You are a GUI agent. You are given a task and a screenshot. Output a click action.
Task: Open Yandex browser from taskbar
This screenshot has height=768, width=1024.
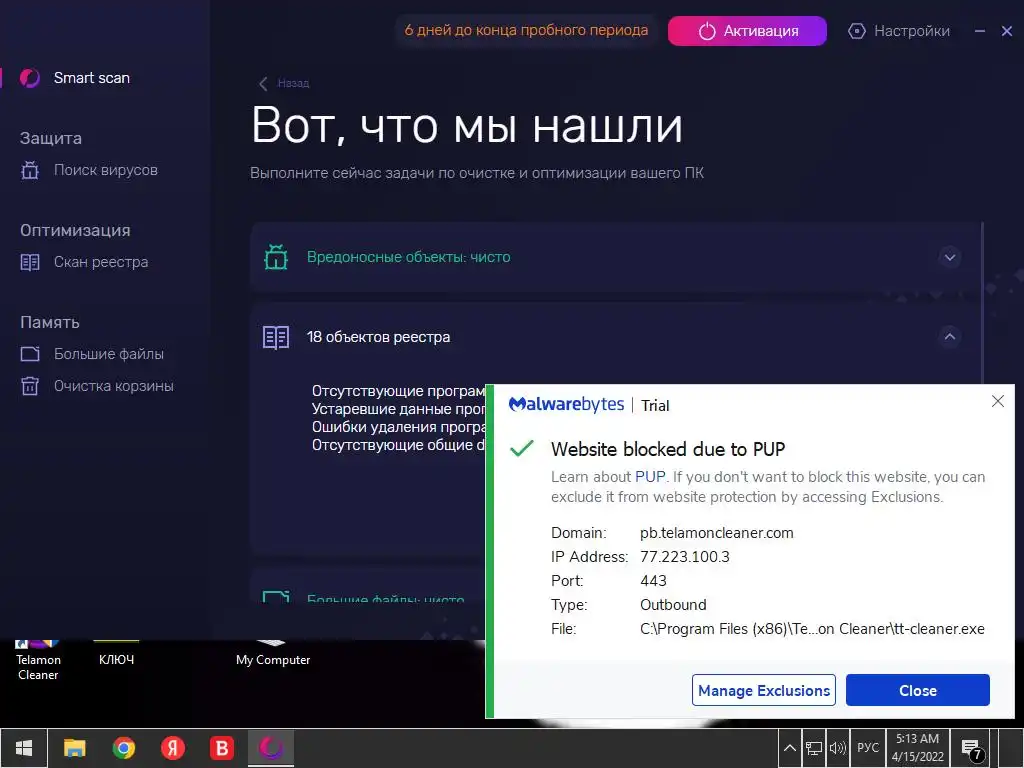pyautogui.click(x=172, y=748)
